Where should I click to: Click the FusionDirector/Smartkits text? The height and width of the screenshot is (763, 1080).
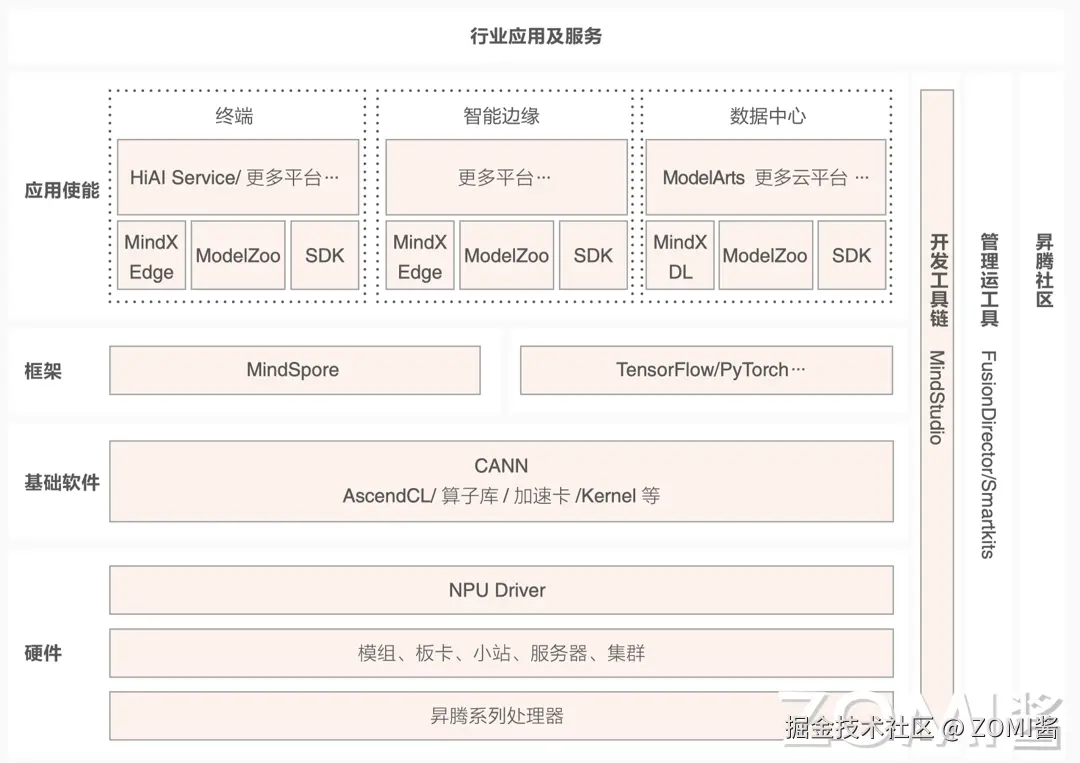point(988,454)
